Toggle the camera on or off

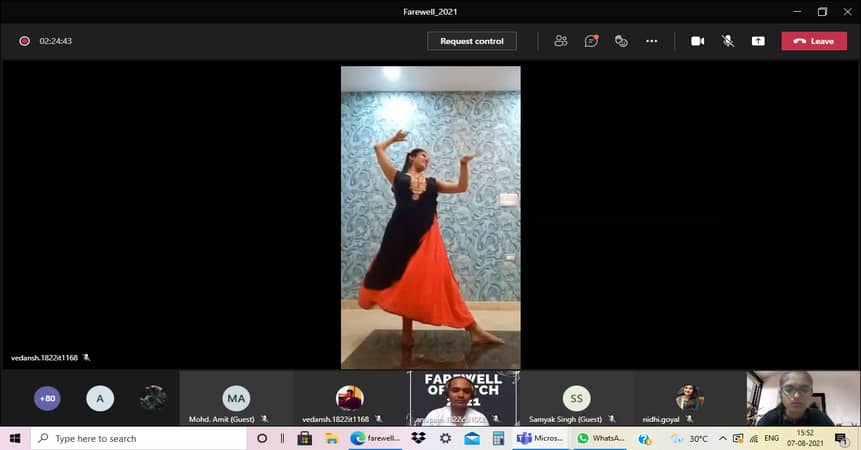point(698,41)
